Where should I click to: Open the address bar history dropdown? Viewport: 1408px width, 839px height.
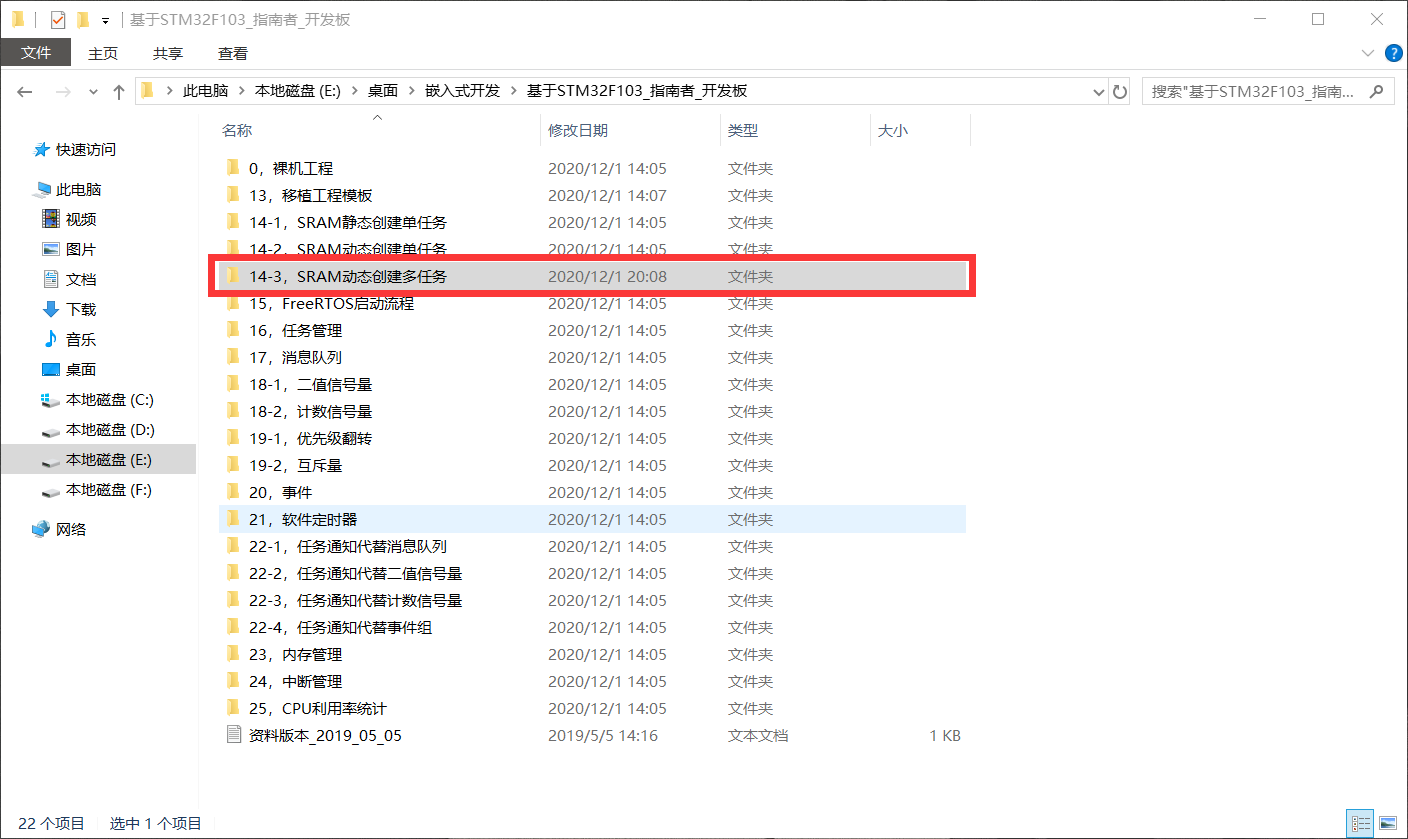1098,91
